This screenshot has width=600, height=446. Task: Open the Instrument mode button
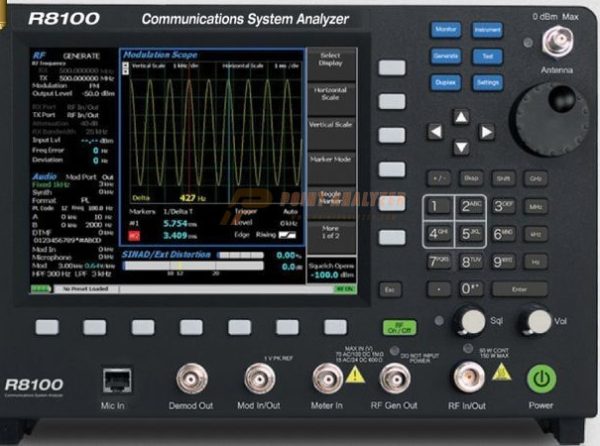[x=487, y=30]
